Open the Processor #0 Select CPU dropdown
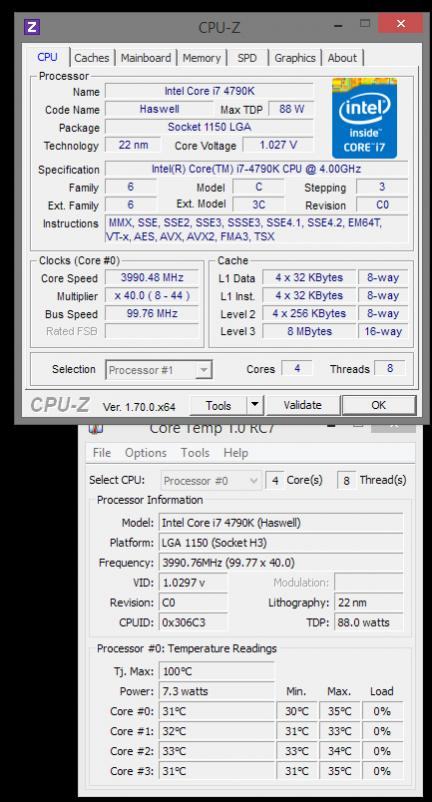The width and height of the screenshot is (432, 802). point(212,481)
